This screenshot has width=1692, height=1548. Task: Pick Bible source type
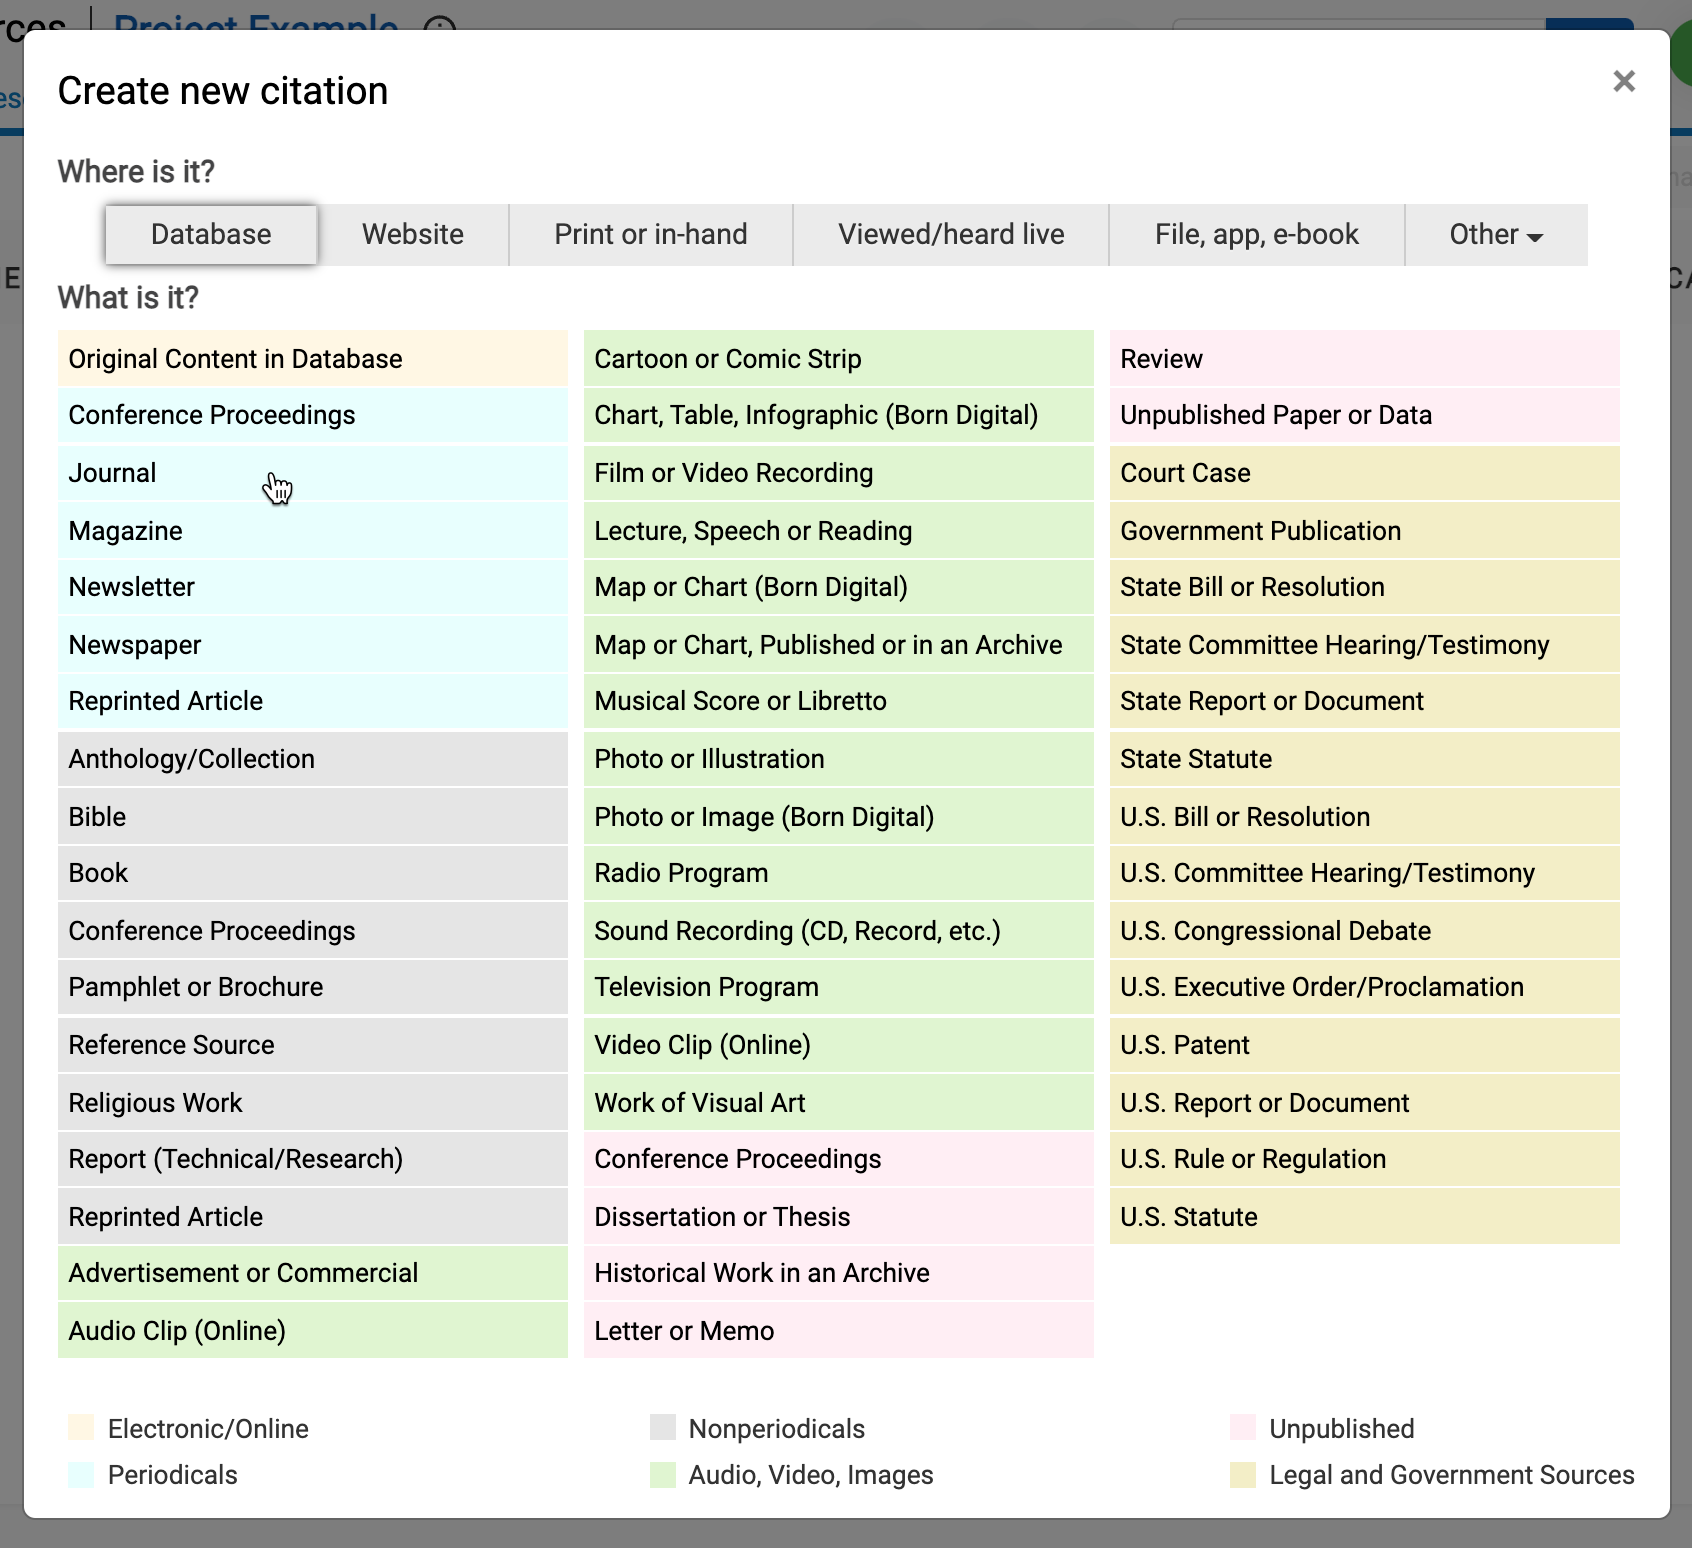point(313,817)
